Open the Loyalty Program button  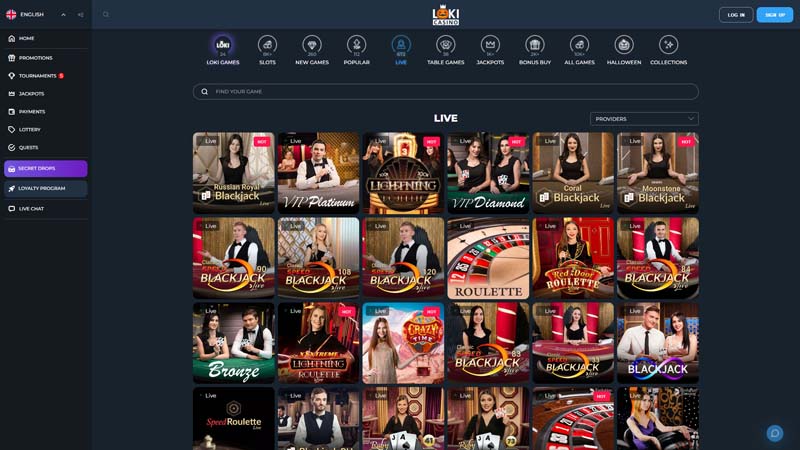45,188
